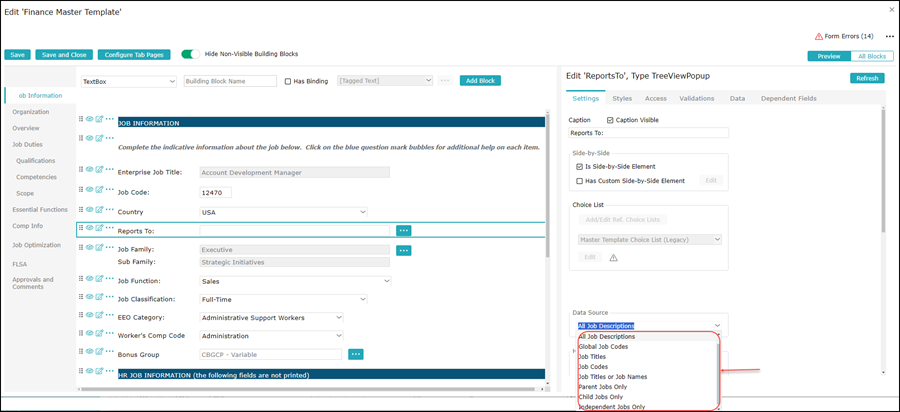
Task: Grab drag handle of Job Function row
Action: point(81,279)
